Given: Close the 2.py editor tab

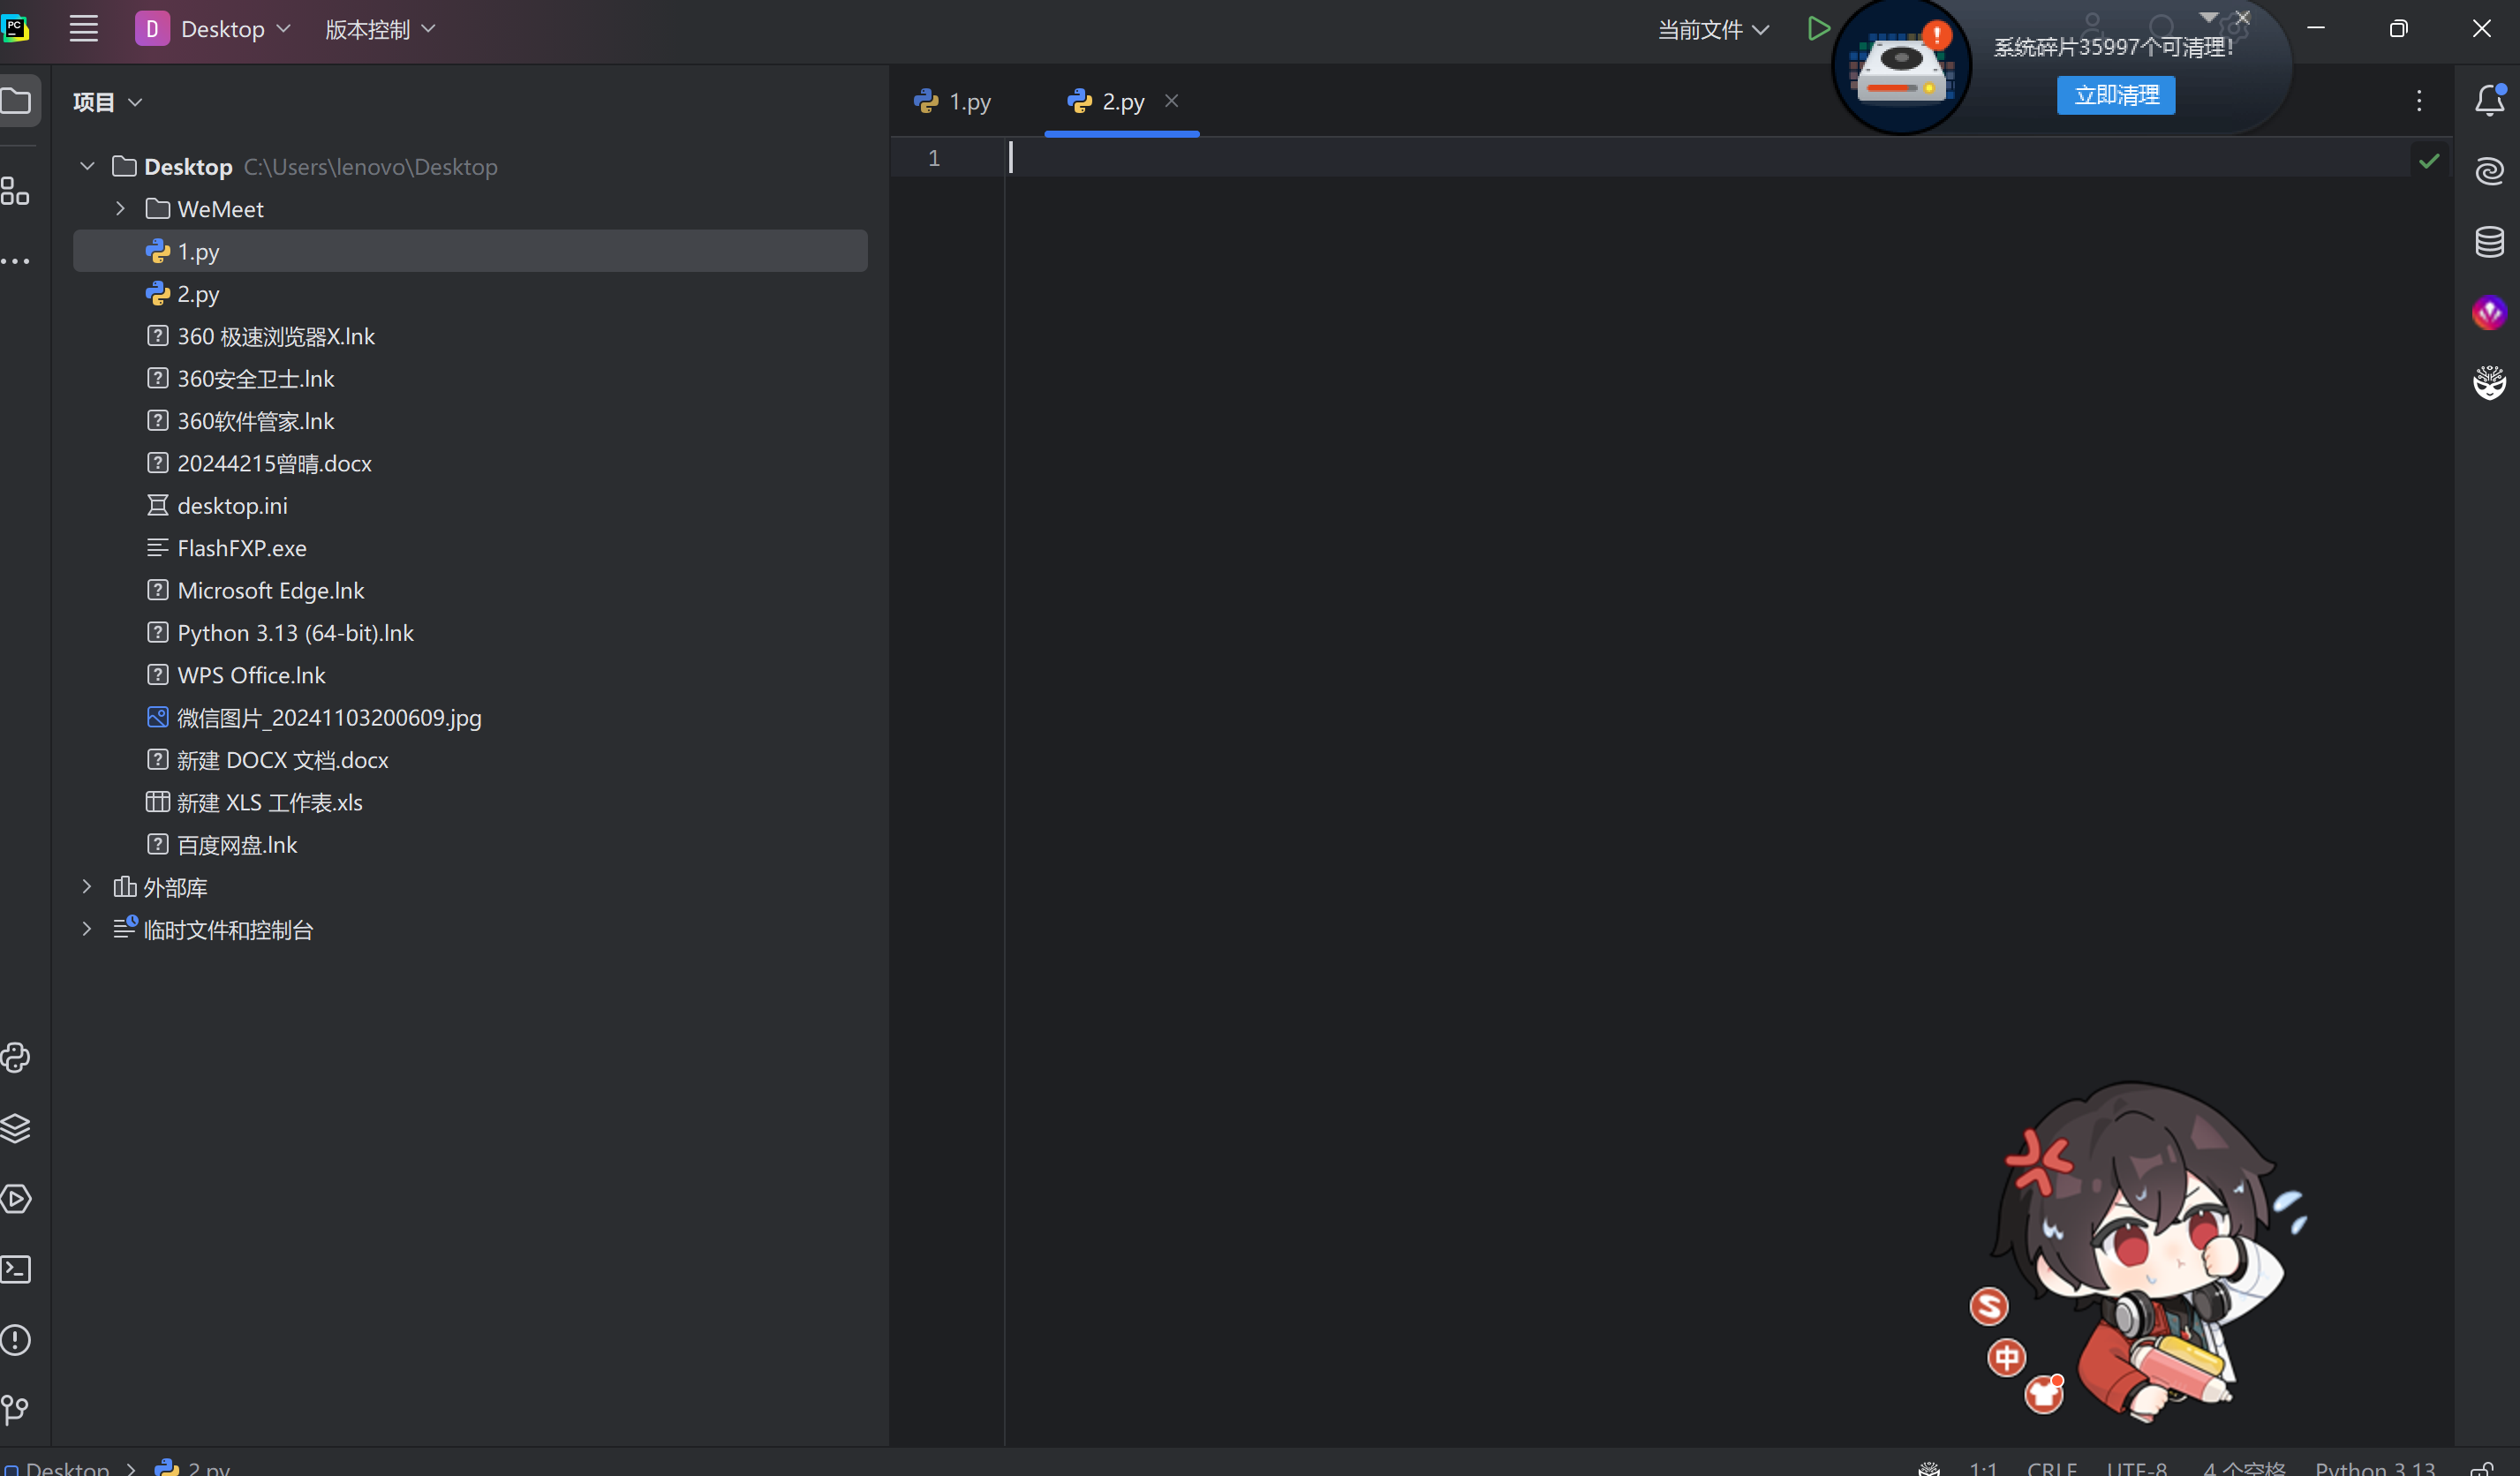Looking at the screenshot, I should pyautogui.click(x=1171, y=101).
